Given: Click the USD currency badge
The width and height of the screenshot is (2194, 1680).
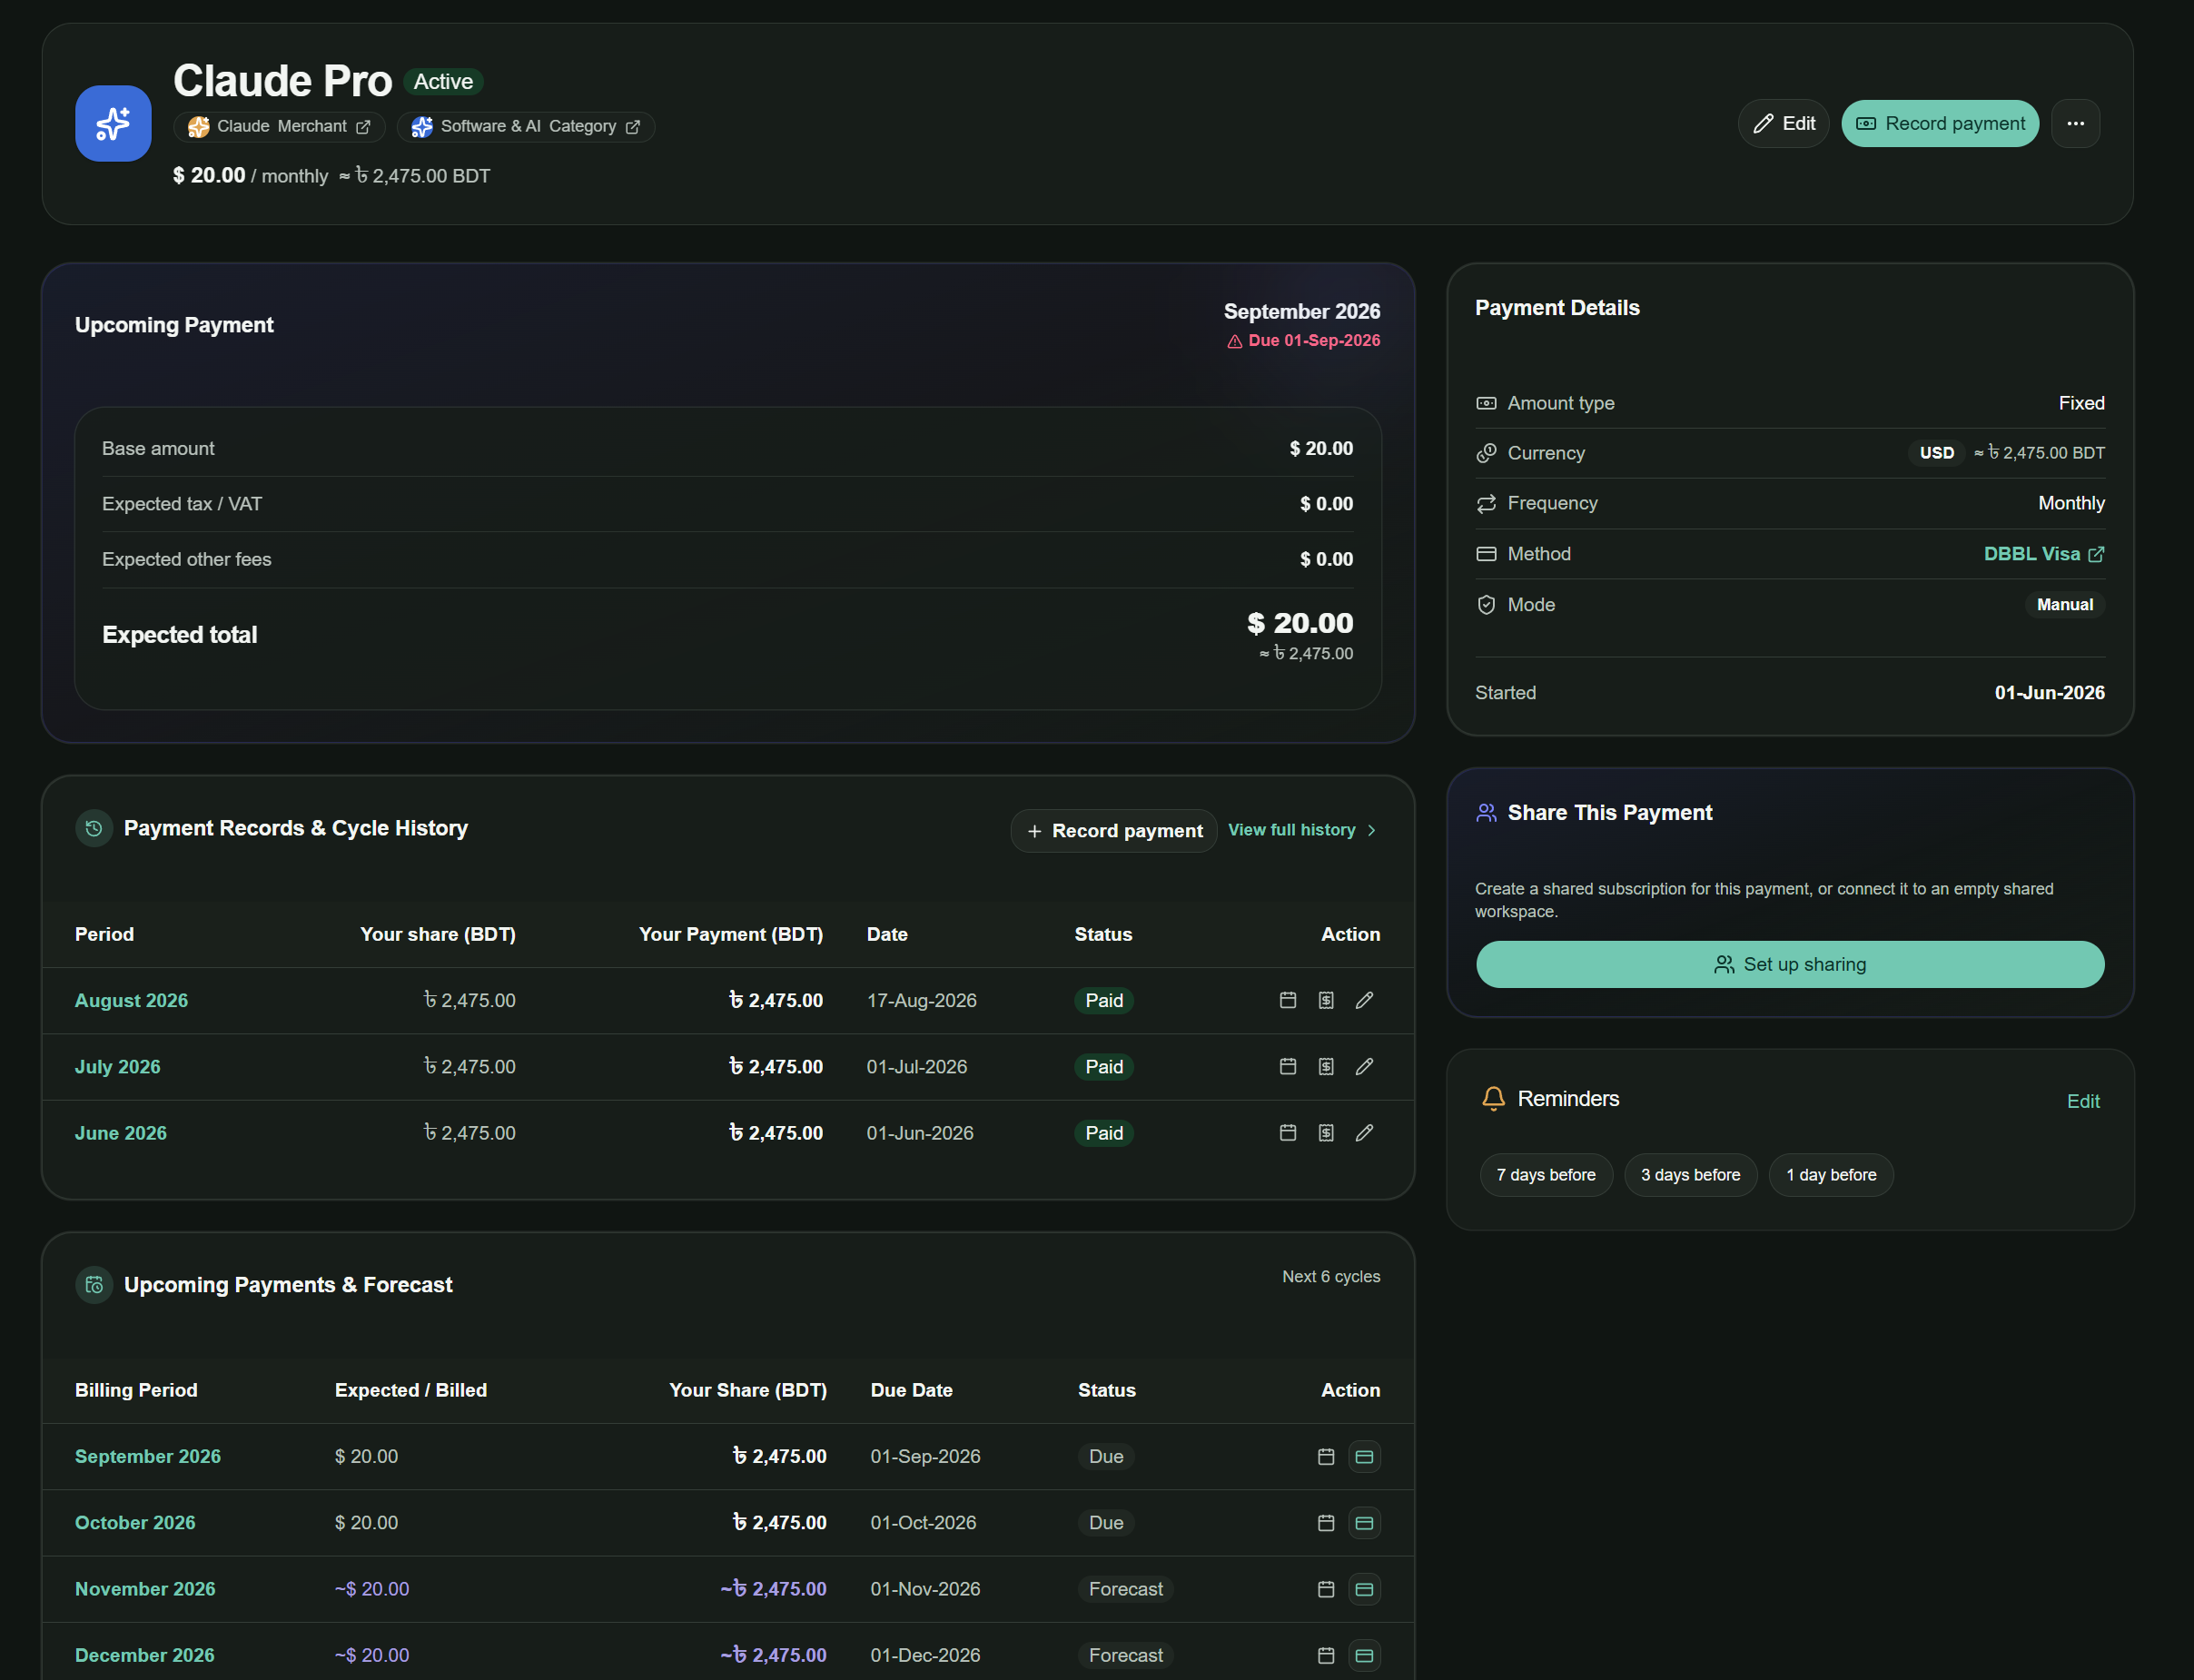Looking at the screenshot, I should click(x=1936, y=453).
